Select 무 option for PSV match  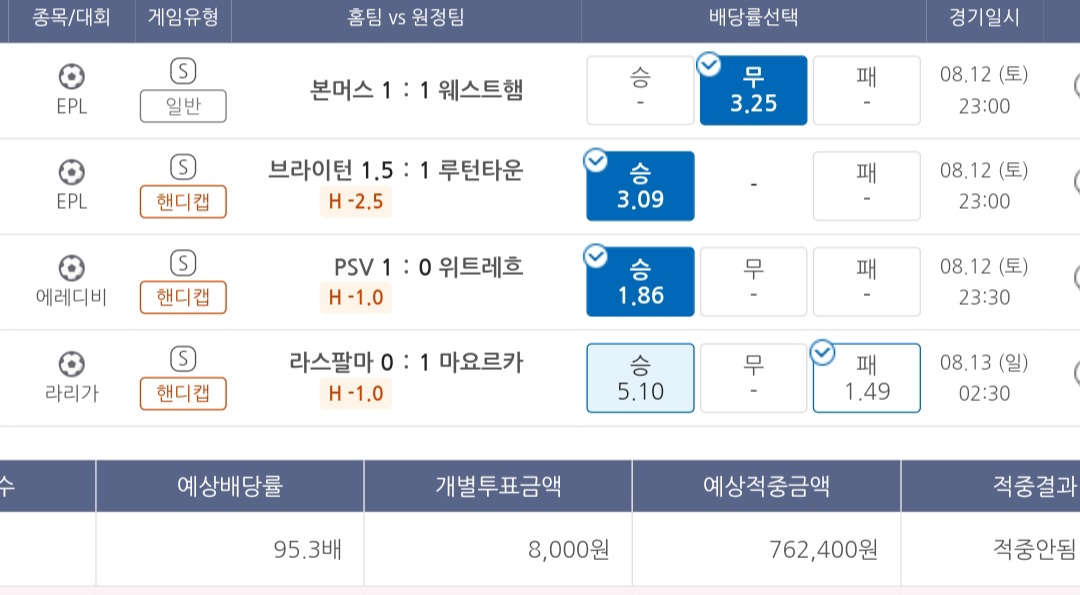pyautogui.click(x=754, y=282)
